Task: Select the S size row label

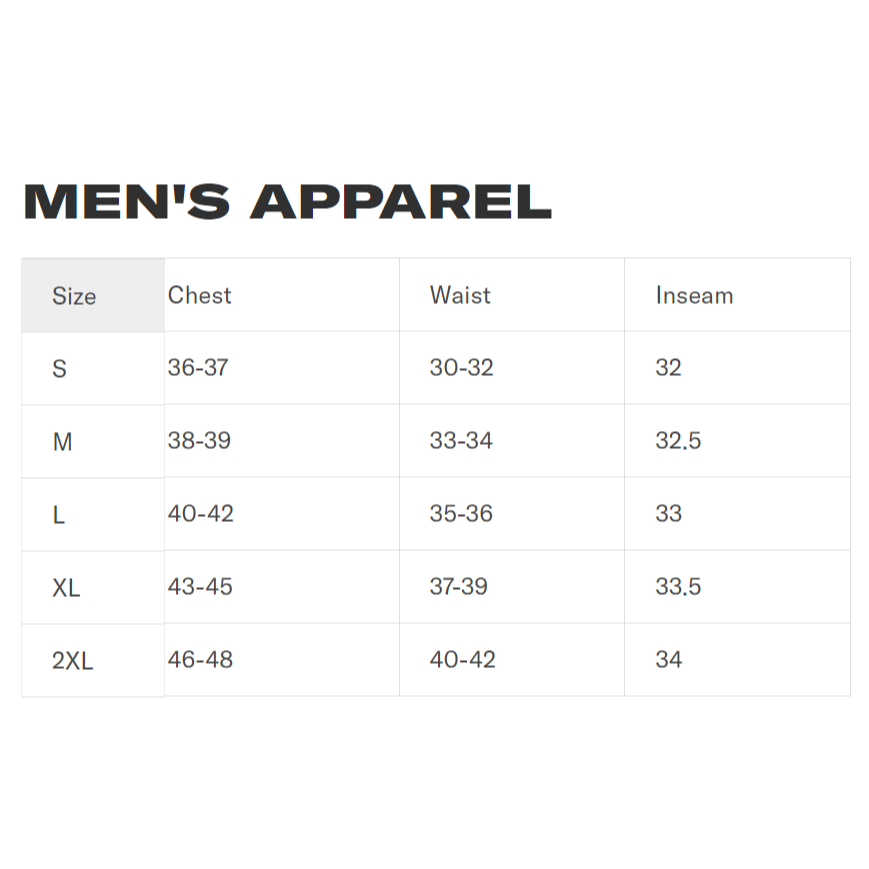Action: click(x=59, y=369)
